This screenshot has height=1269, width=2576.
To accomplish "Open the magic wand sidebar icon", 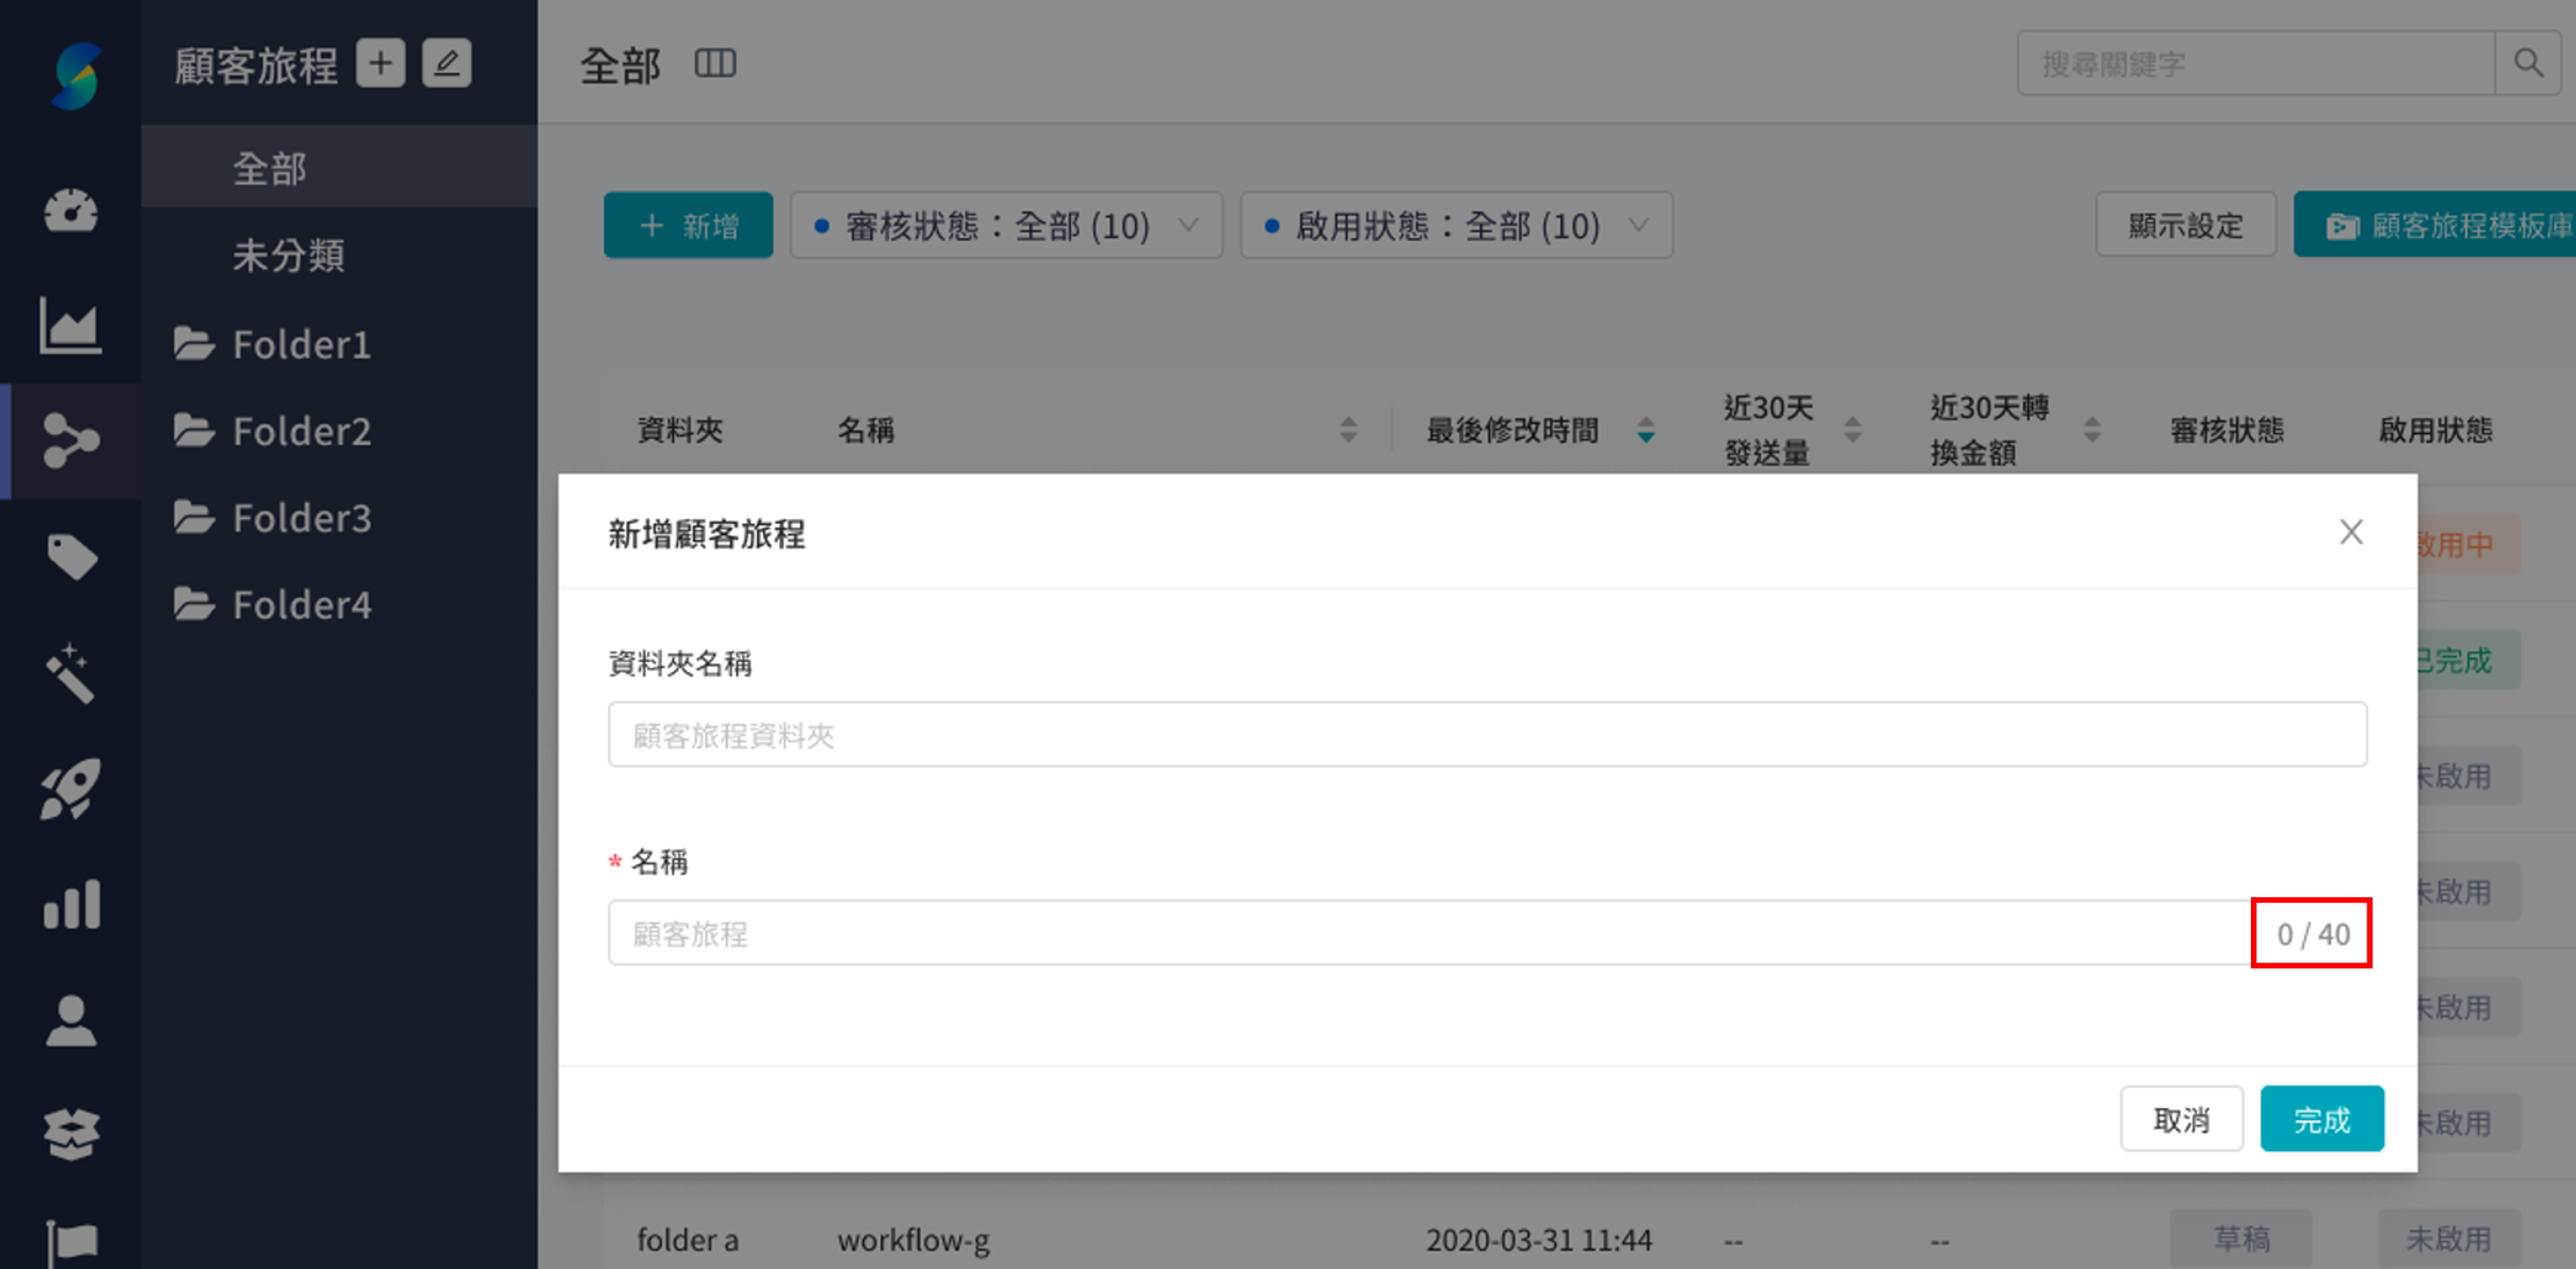I will [70, 673].
